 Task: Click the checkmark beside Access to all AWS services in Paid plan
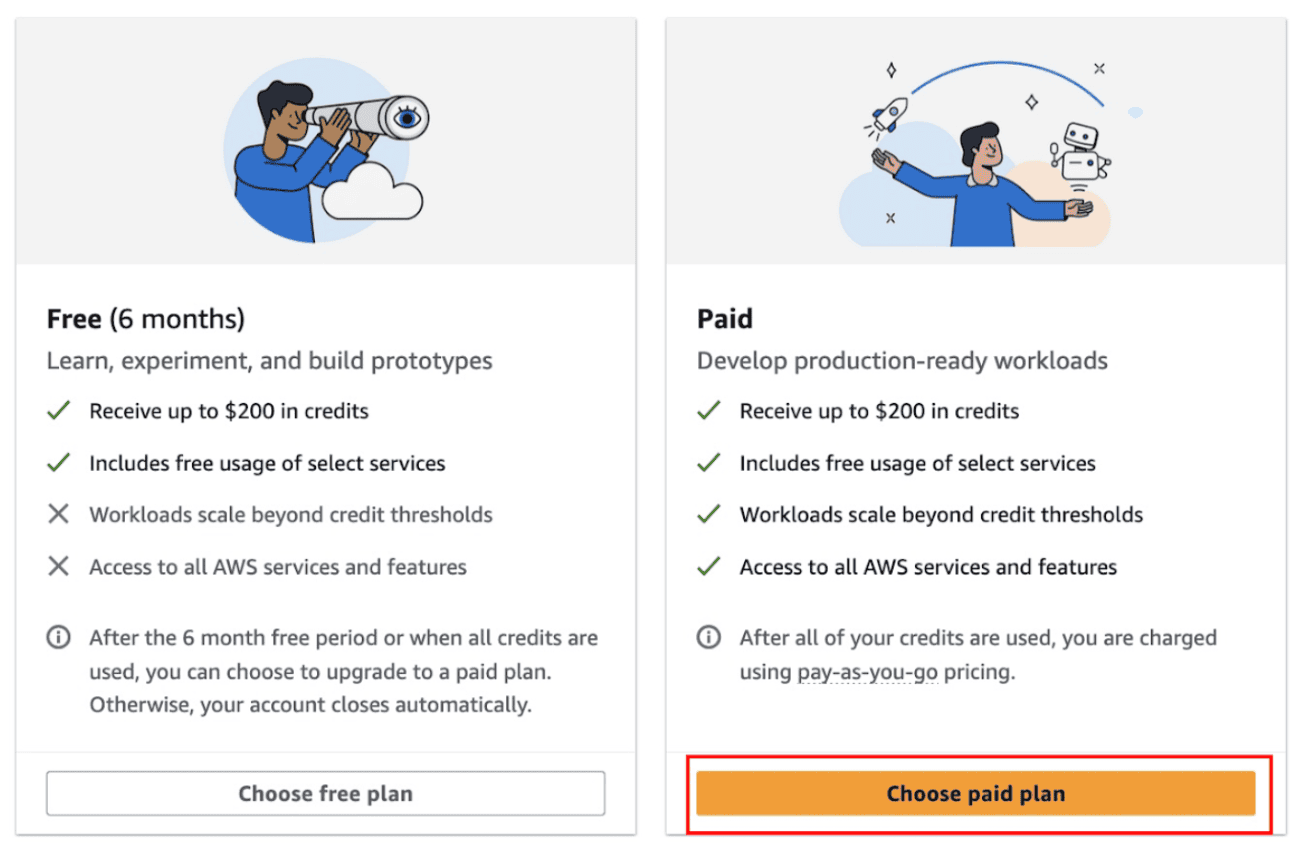click(709, 567)
